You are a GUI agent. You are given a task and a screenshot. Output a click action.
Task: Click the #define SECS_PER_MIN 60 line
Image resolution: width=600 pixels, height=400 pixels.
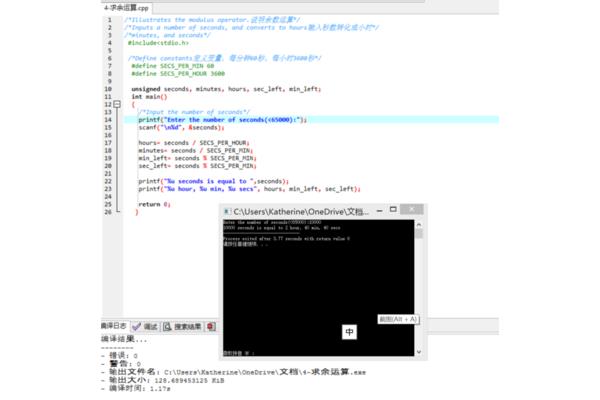[173, 66]
